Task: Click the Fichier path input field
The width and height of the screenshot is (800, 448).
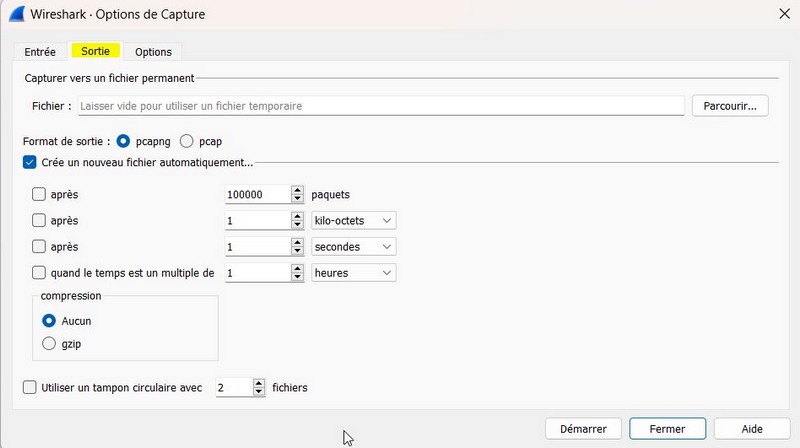Action: tap(380, 105)
